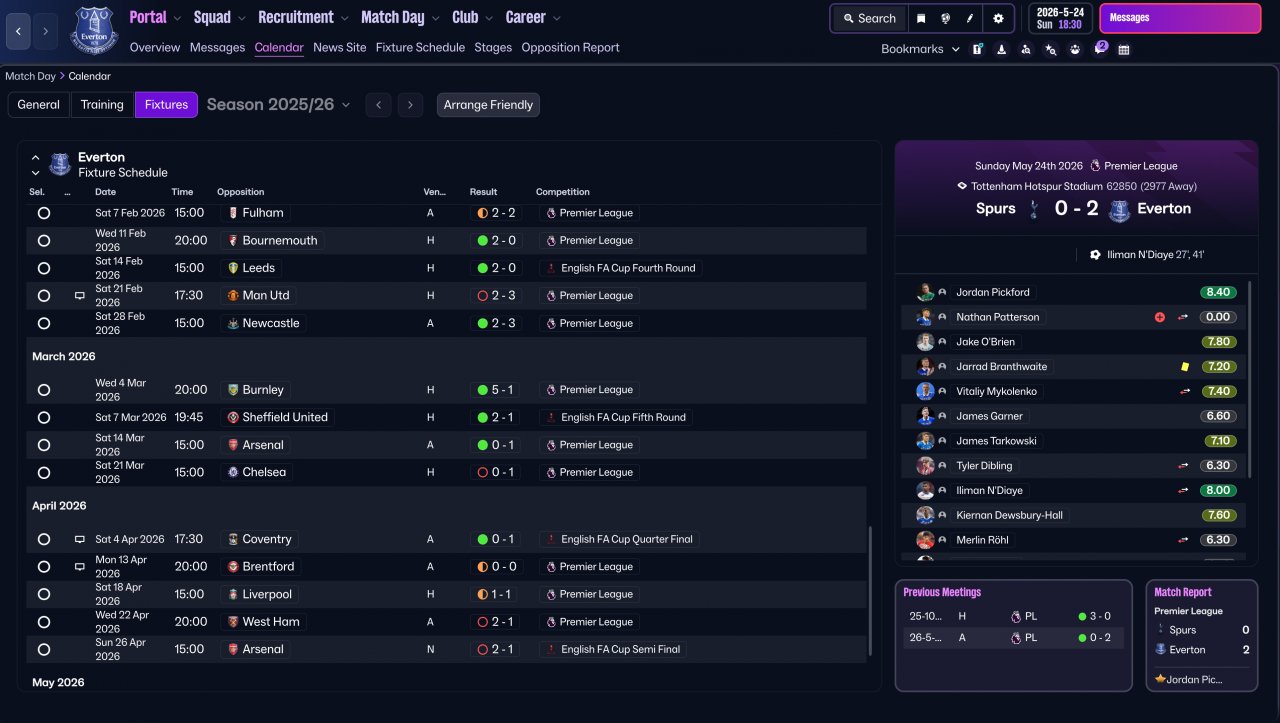The height and width of the screenshot is (723, 1280).
Task: Click the red injury icon for Nathan Patterson
Action: [1160, 317]
